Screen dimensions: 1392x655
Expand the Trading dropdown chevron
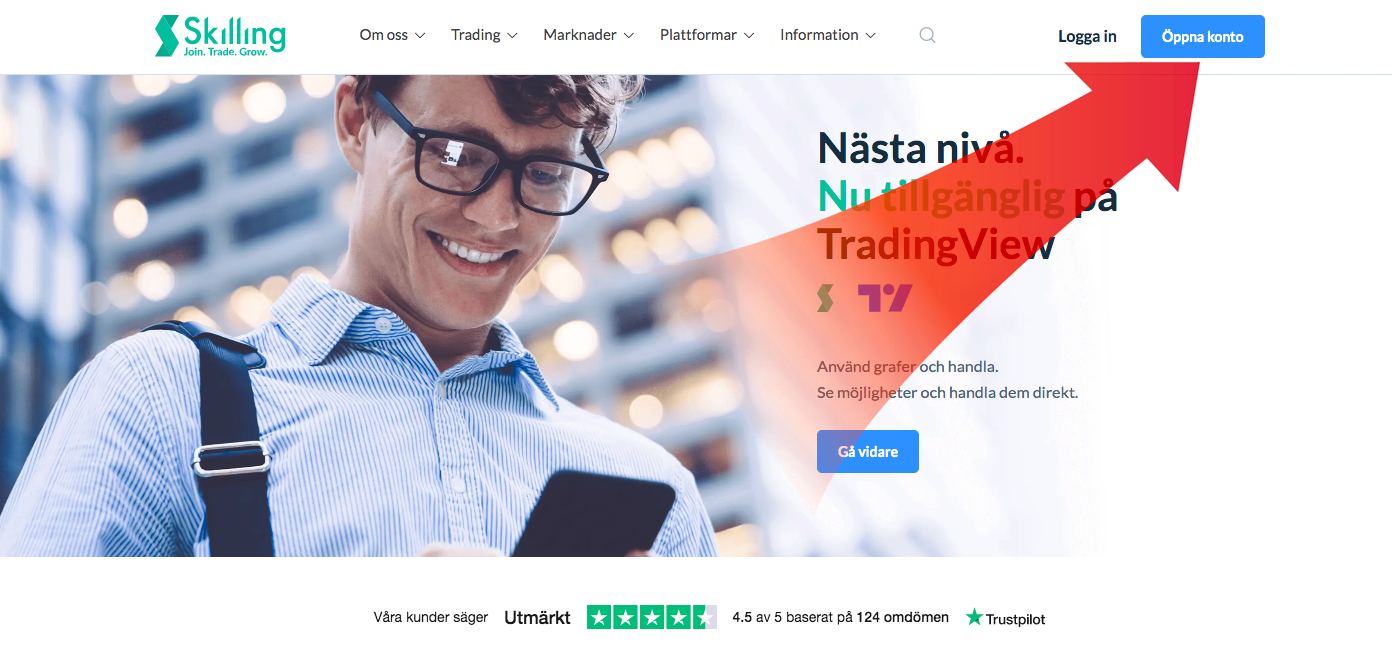[512, 36]
